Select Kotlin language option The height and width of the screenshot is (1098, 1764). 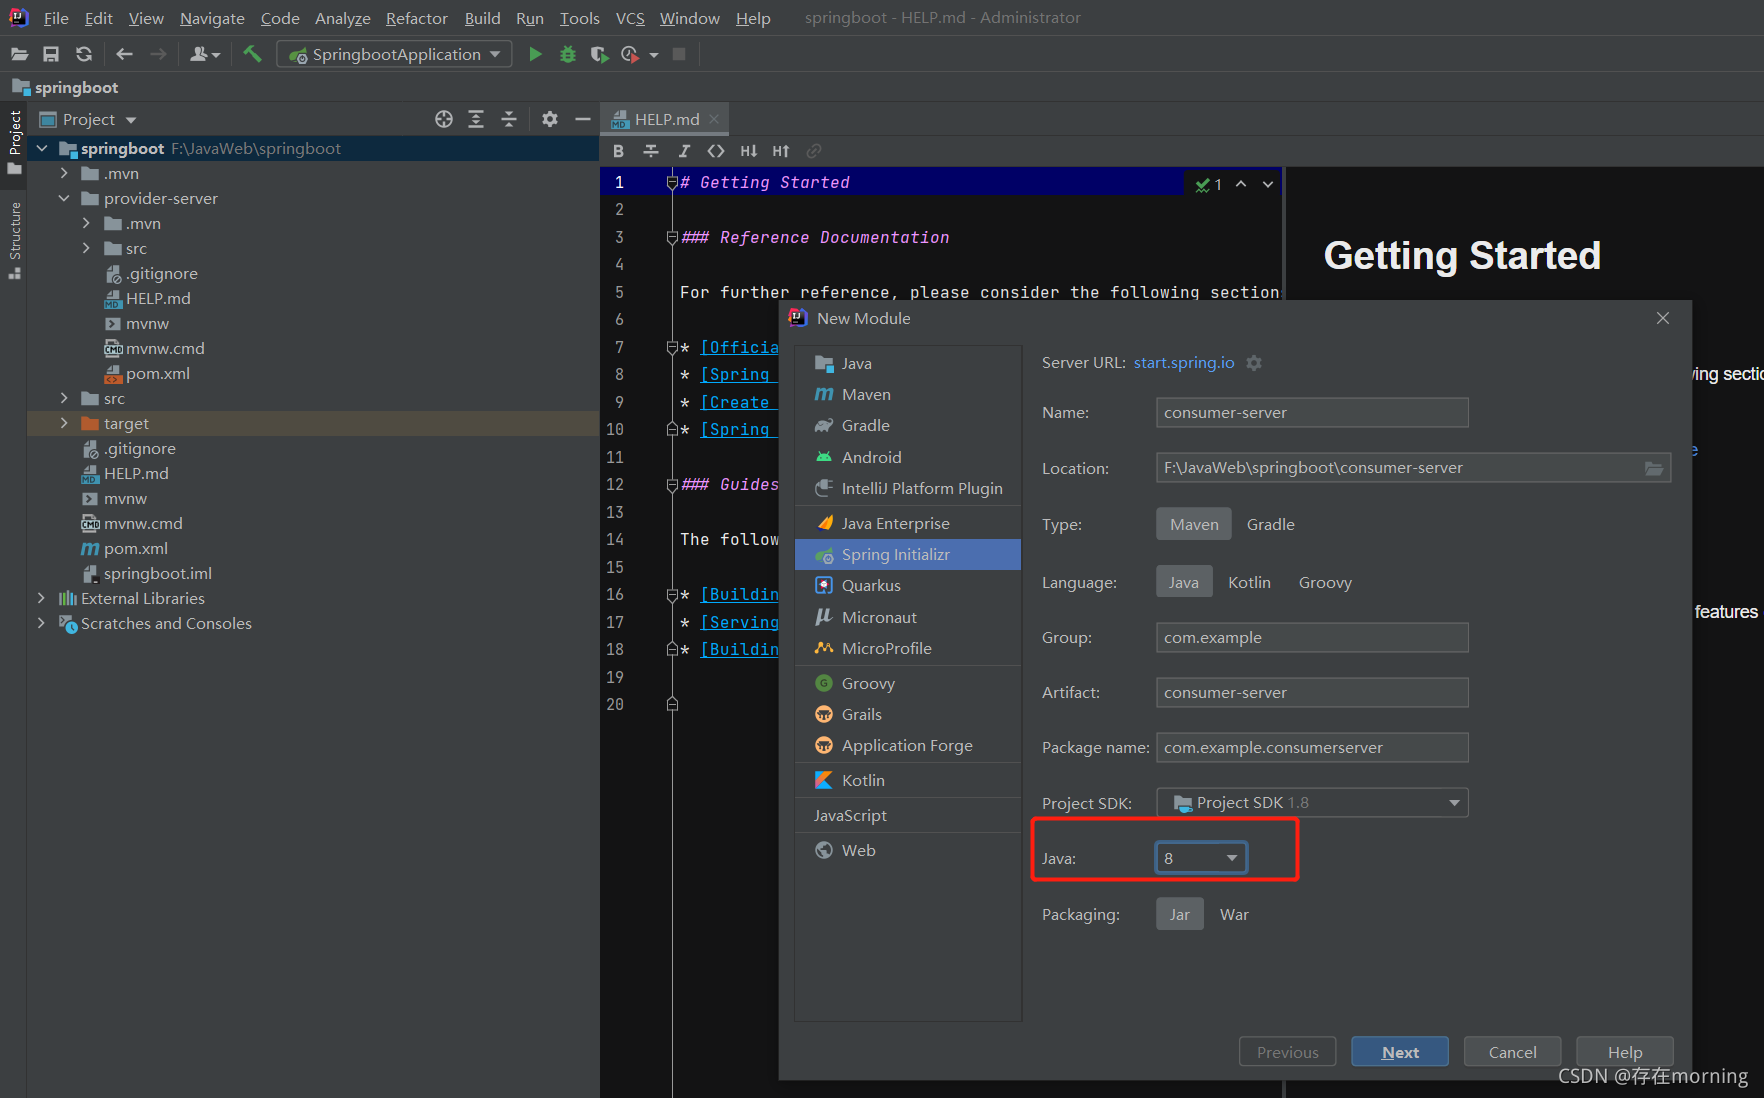(1249, 582)
